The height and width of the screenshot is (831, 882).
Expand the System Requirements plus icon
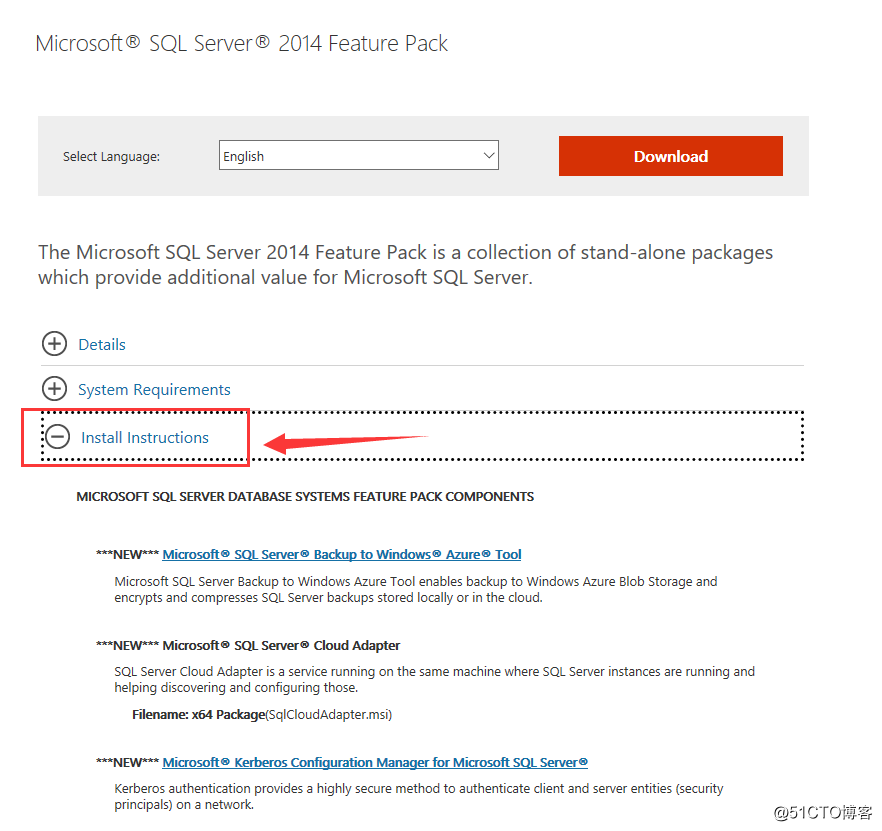(x=55, y=389)
